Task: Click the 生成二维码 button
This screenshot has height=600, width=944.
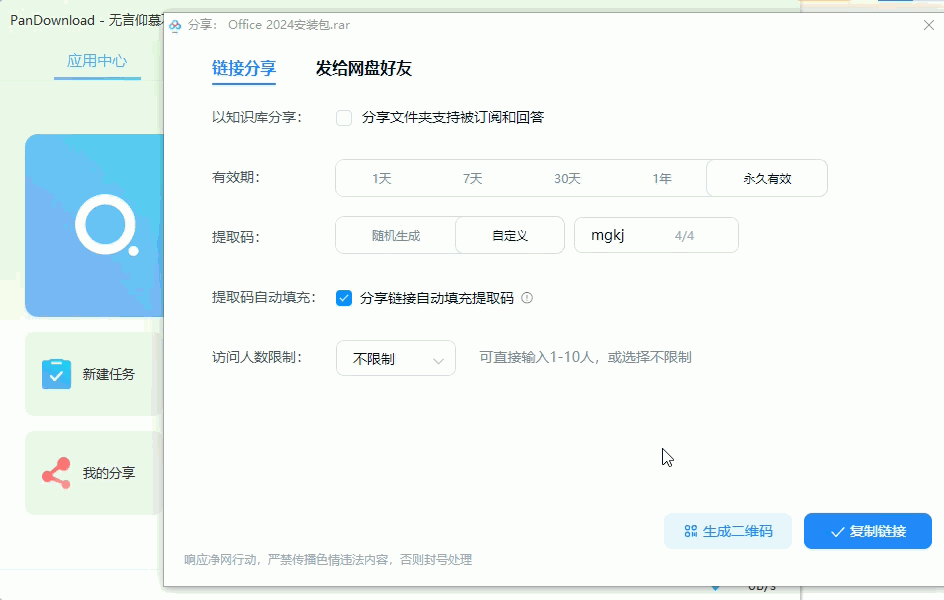Action: coord(728,531)
